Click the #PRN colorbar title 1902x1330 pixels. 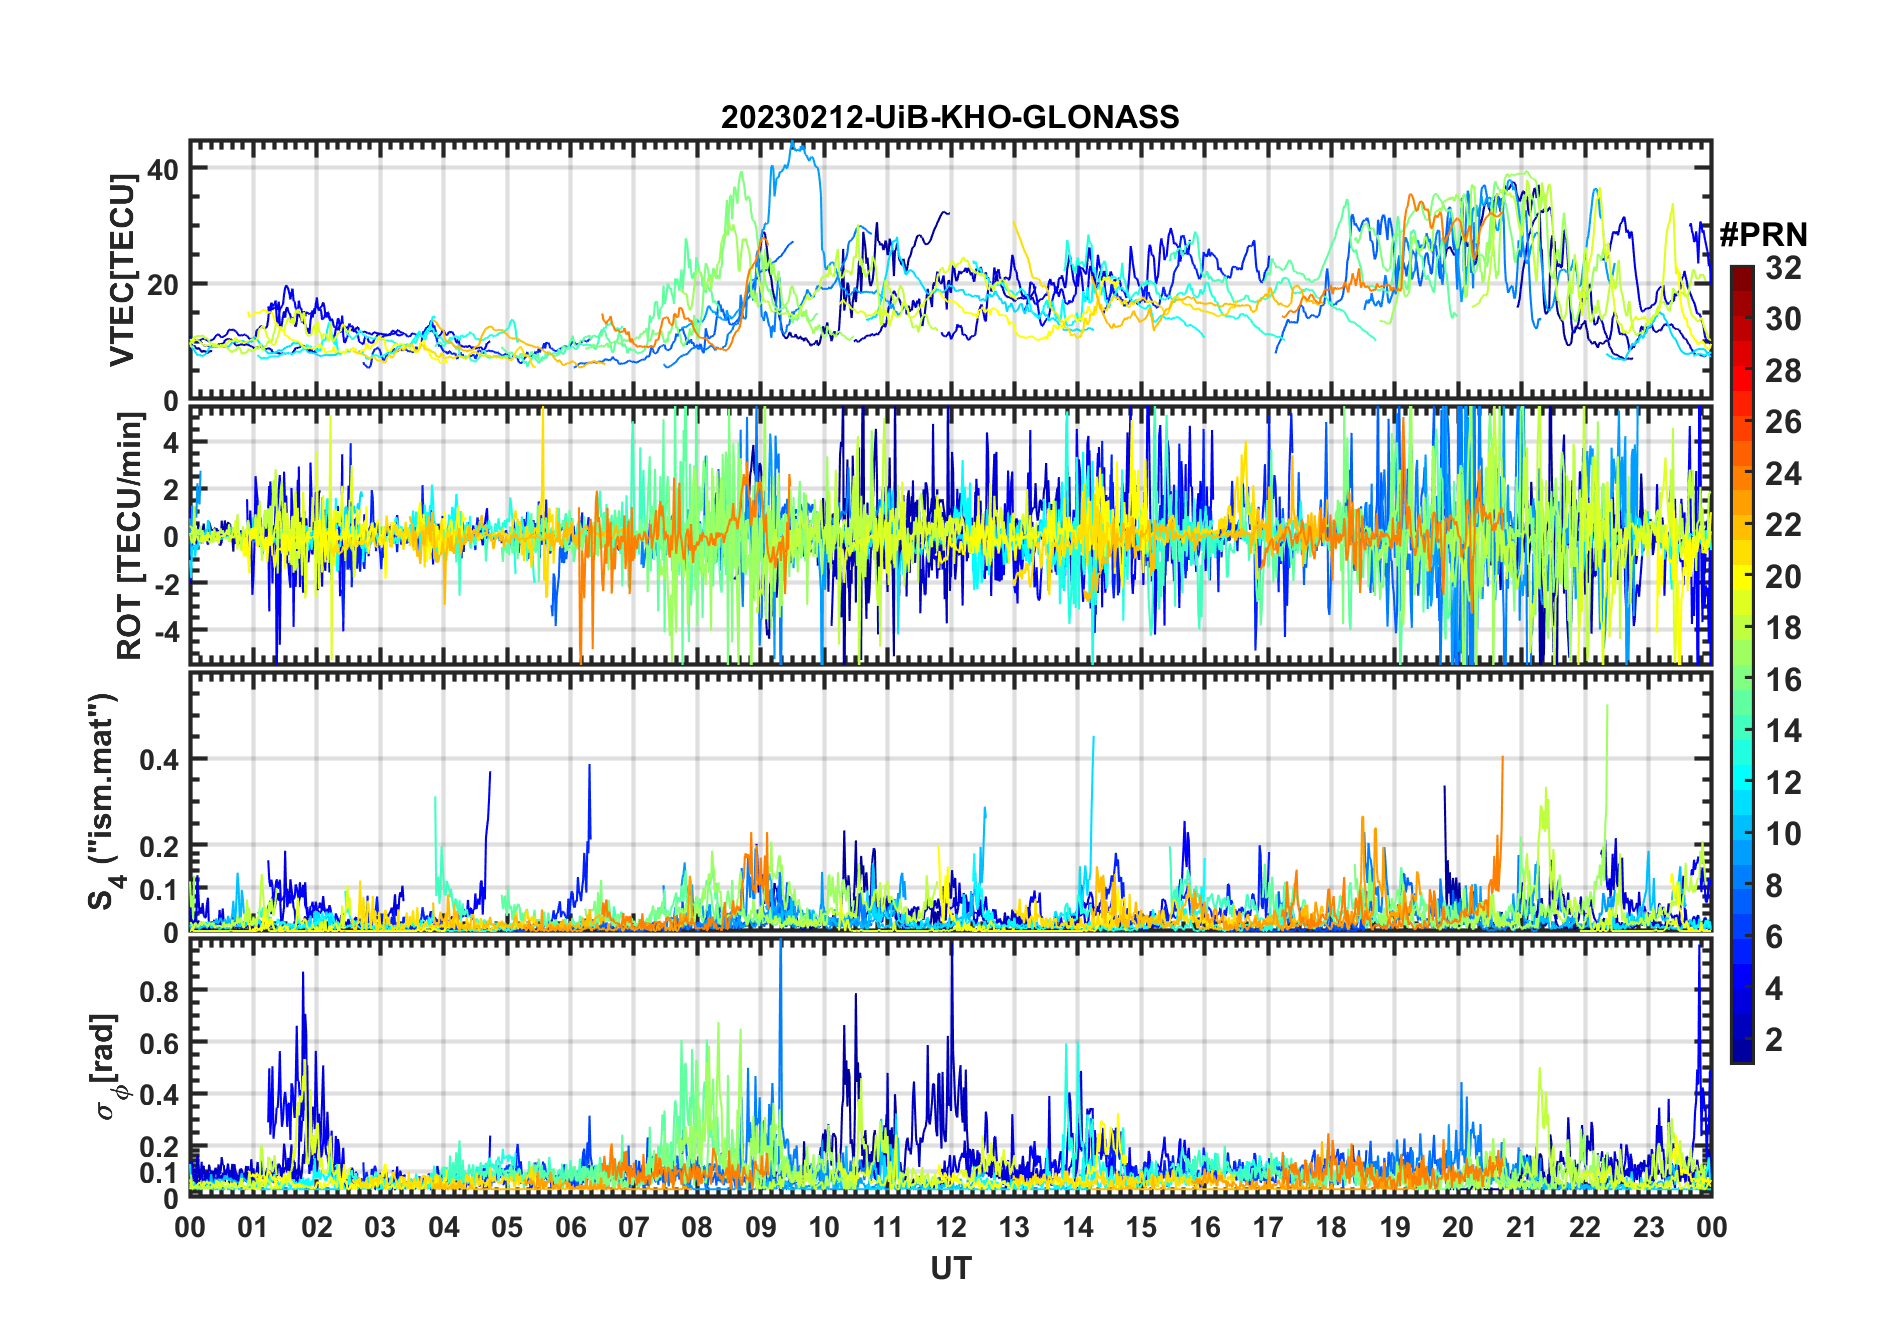pyautogui.click(x=1763, y=235)
